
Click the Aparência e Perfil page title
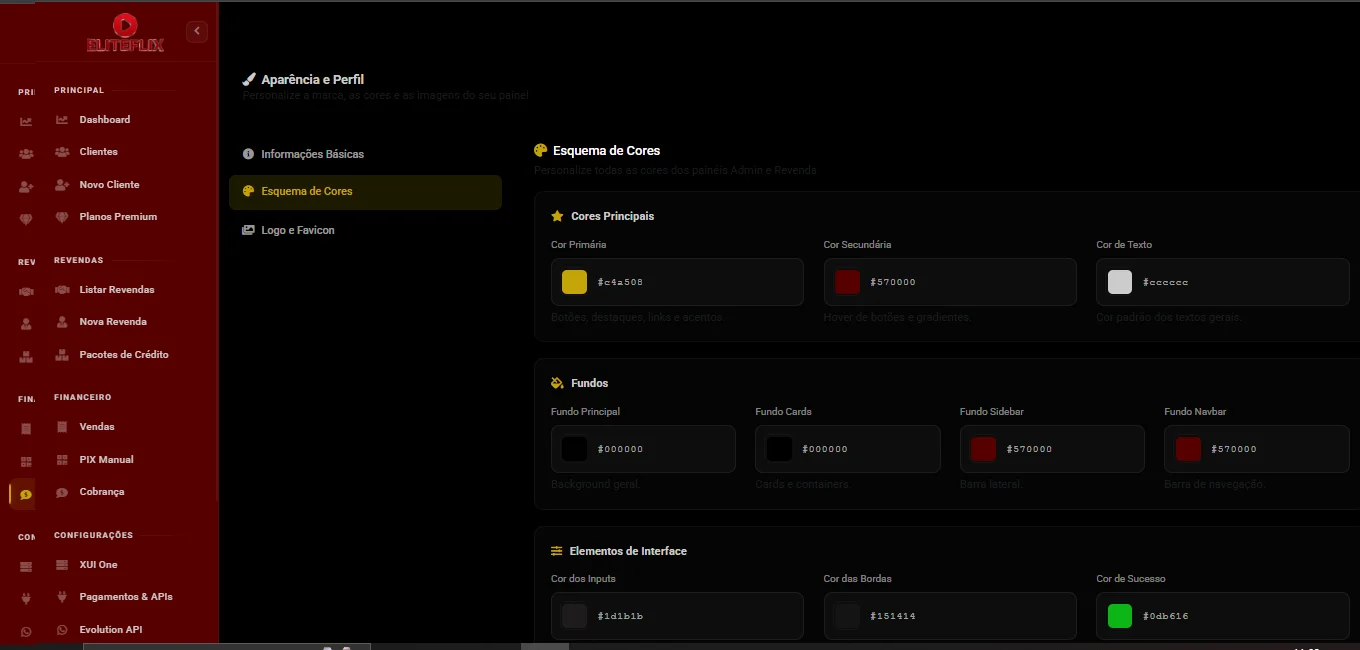pos(313,79)
